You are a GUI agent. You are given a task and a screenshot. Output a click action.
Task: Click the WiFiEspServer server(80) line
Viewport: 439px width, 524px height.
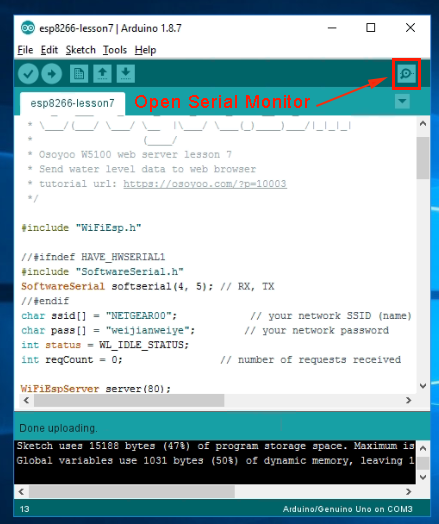(x=96, y=389)
